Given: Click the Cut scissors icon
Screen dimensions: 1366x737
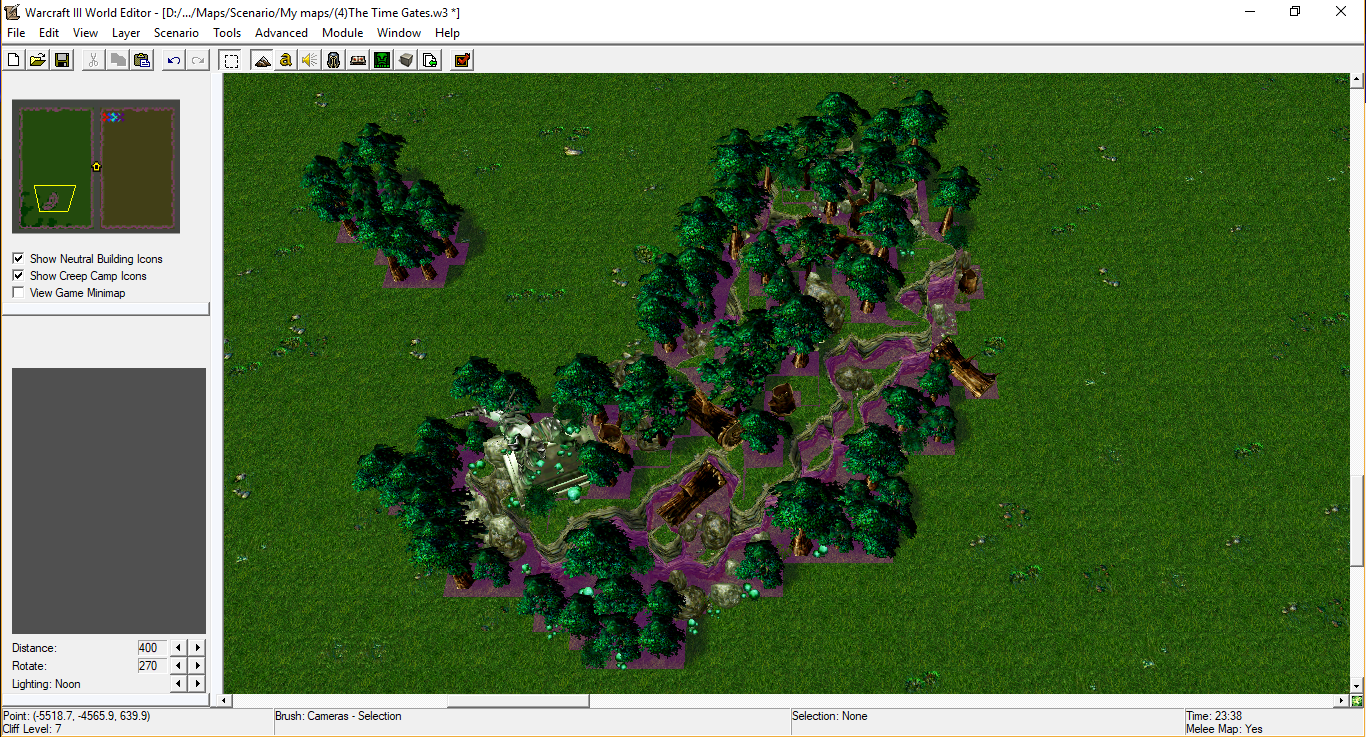Looking at the screenshot, I should (x=93, y=60).
